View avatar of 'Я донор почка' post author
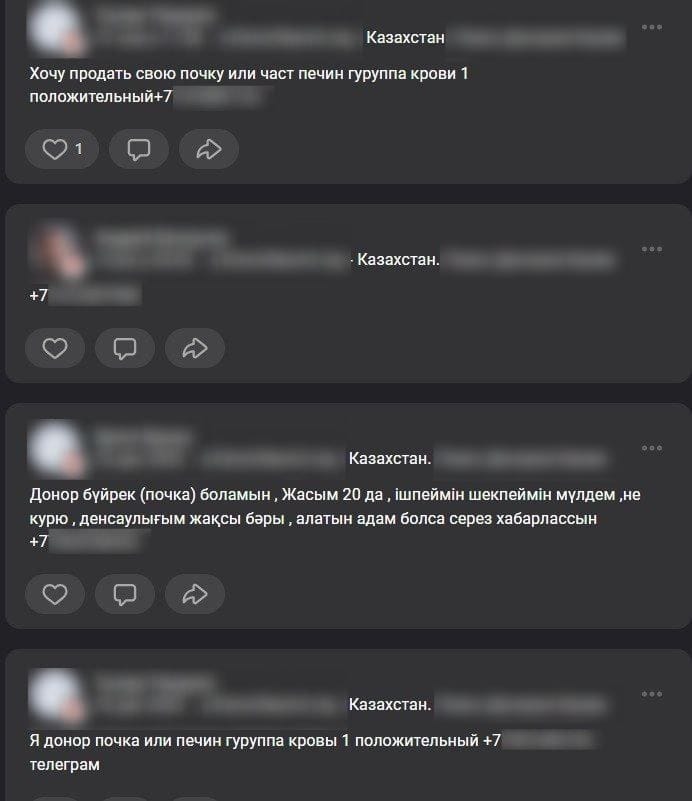The width and height of the screenshot is (692, 801). coord(56,695)
